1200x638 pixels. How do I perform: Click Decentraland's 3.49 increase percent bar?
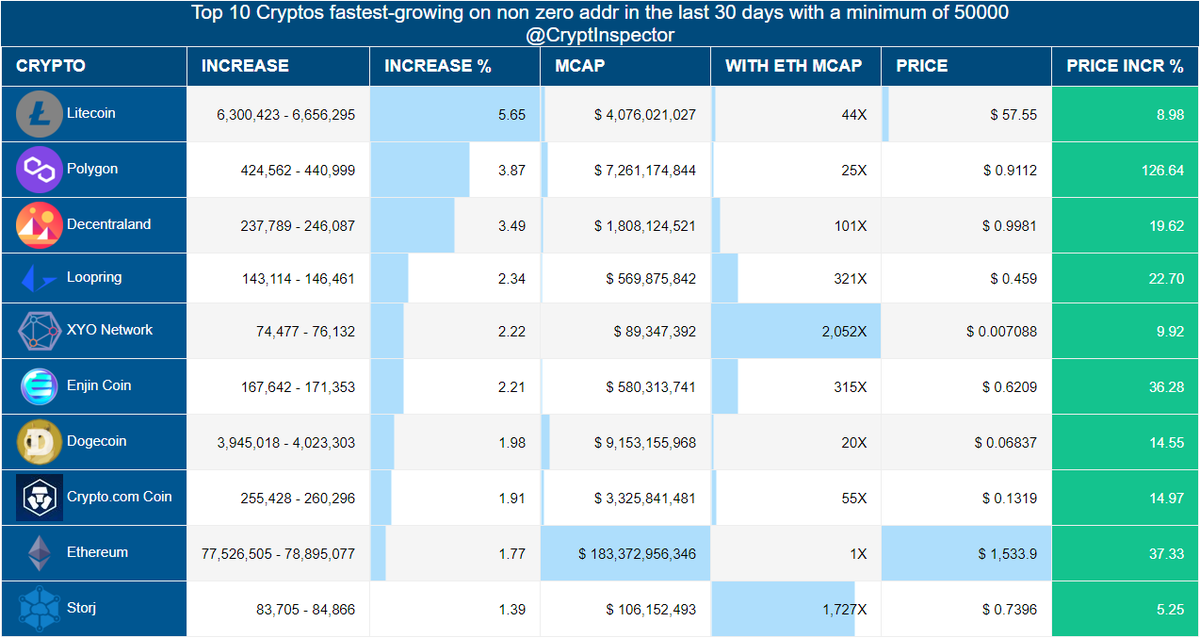(x=412, y=225)
